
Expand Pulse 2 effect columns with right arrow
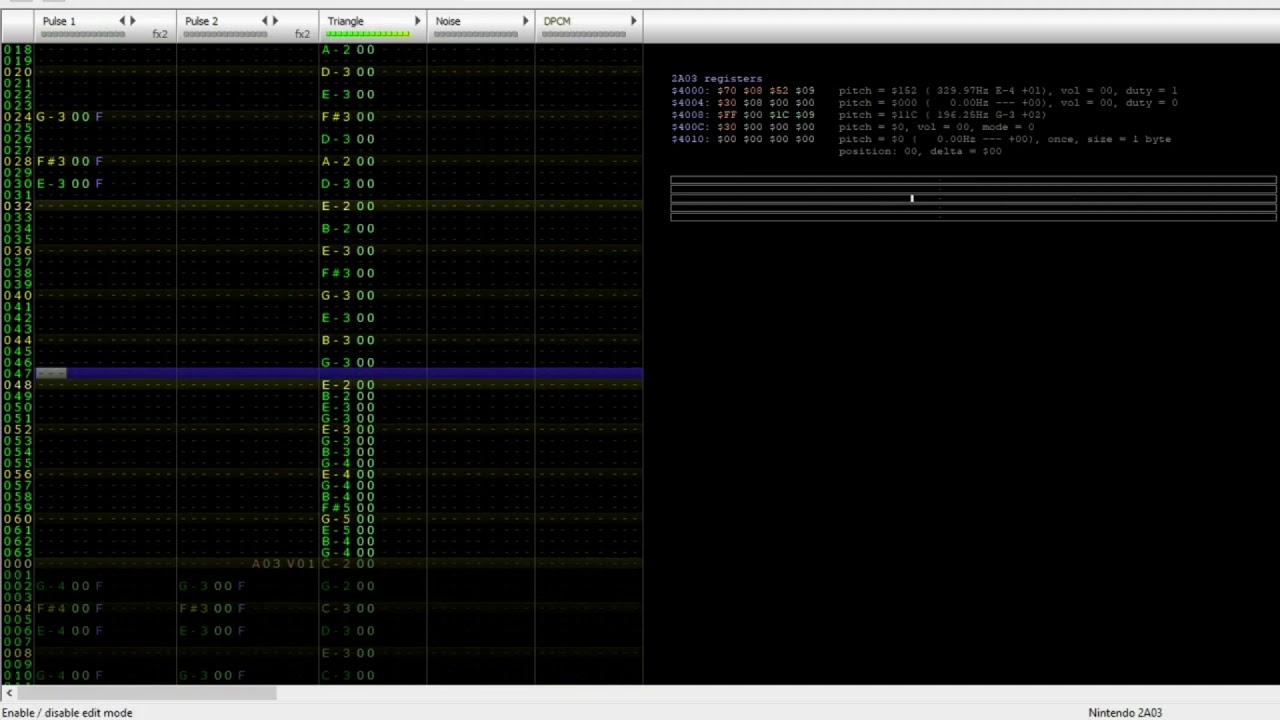(x=275, y=21)
